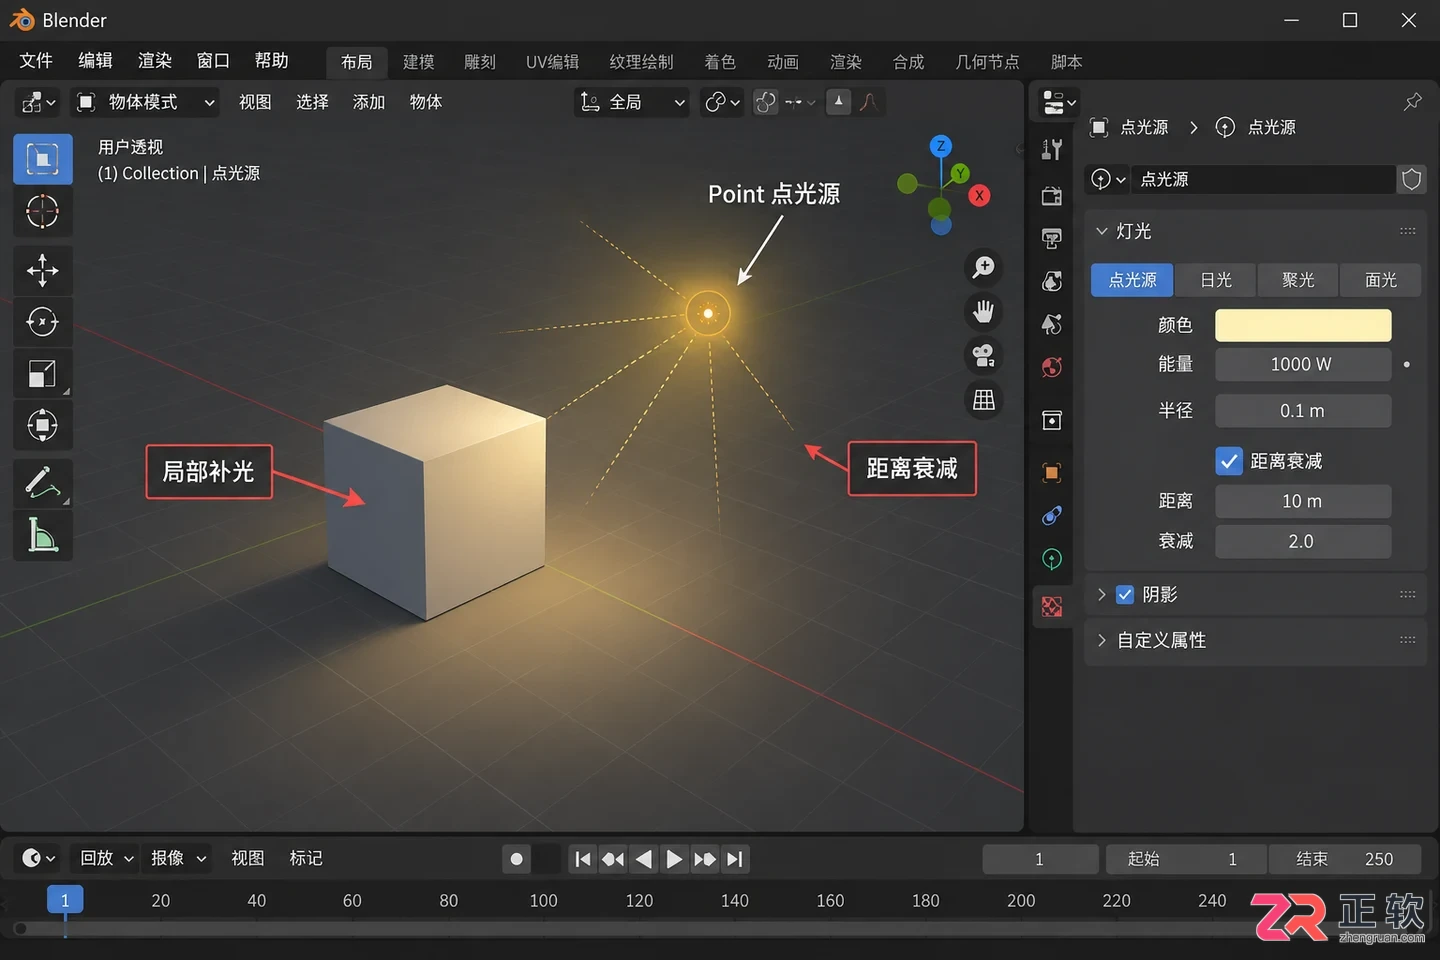Open the View Layer properties tab icon
This screenshot has width=1440, height=960.
(x=1052, y=282)
